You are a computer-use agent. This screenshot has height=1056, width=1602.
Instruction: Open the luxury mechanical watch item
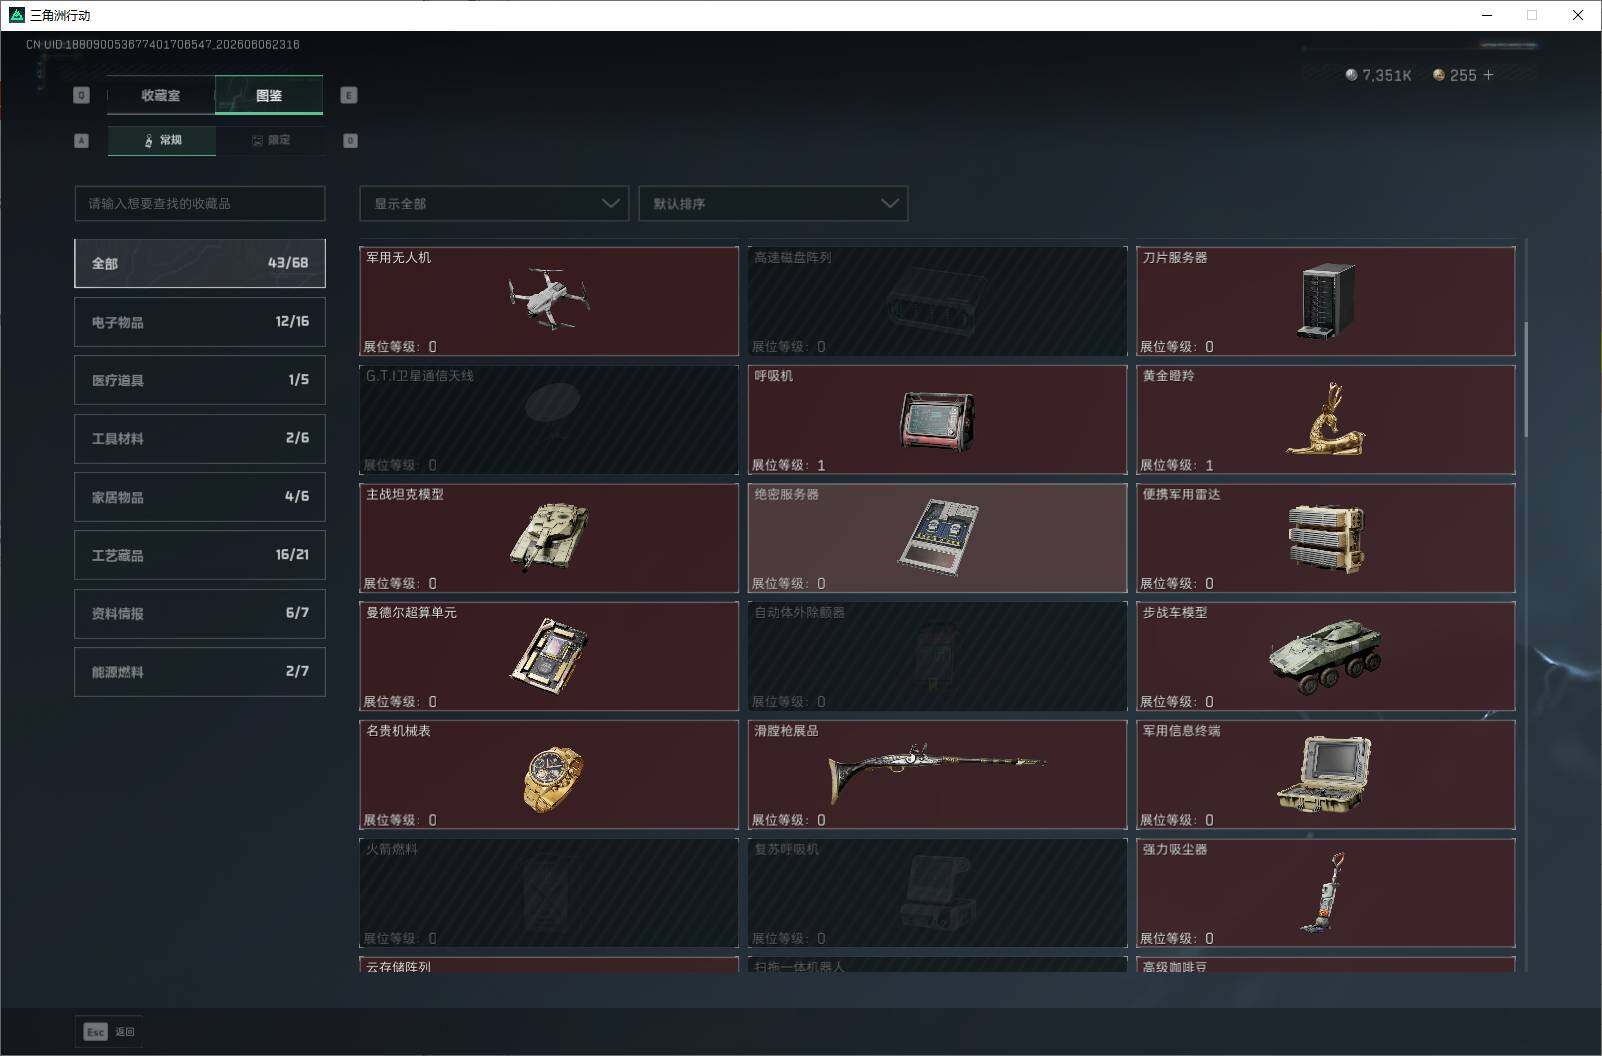[x=553, y=778]
